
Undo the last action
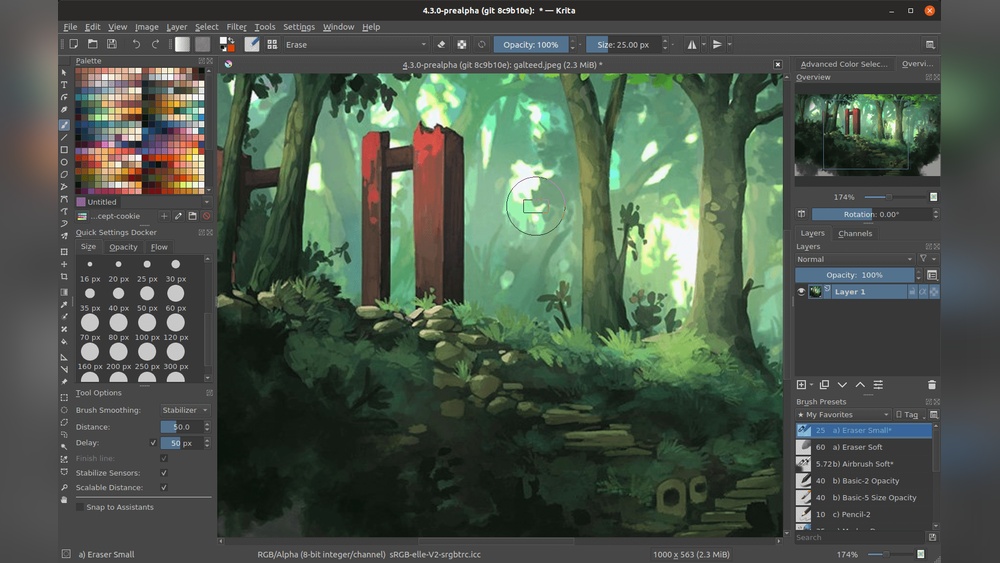point(136,44)
